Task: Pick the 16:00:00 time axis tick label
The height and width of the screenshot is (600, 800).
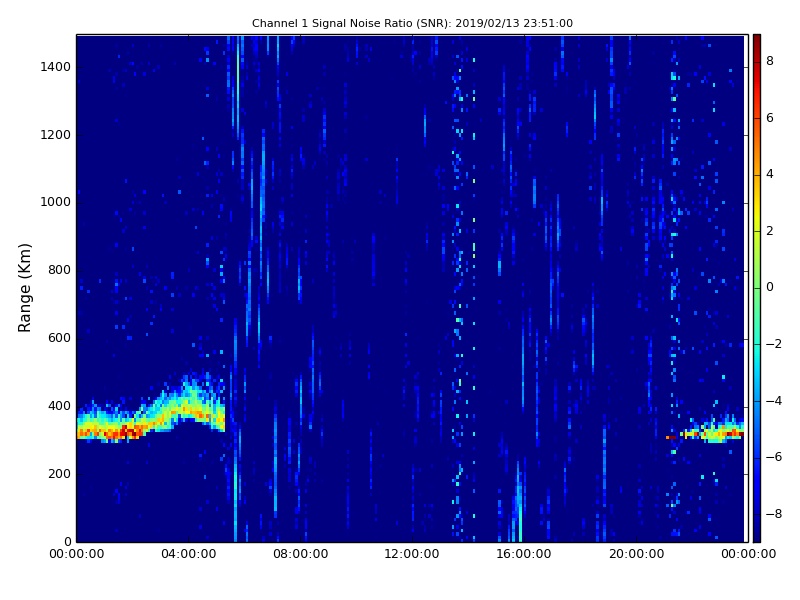Action: [x=524, y=554]
